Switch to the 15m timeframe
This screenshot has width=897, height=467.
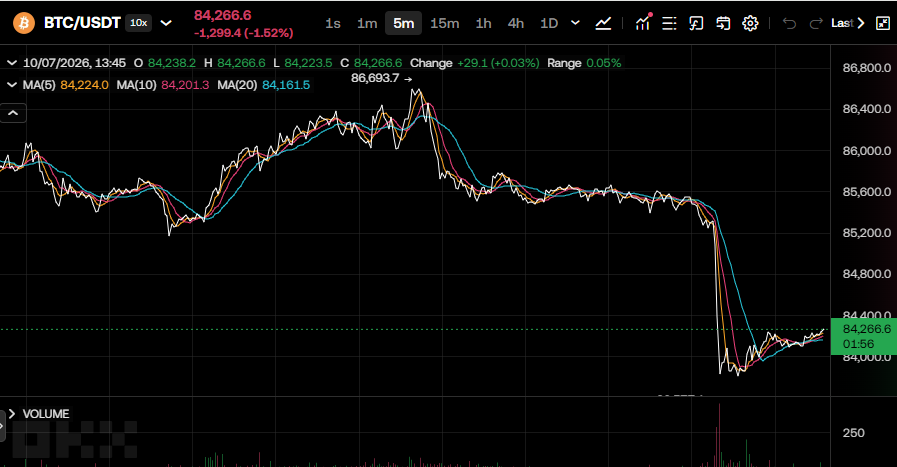coord(444,23)
